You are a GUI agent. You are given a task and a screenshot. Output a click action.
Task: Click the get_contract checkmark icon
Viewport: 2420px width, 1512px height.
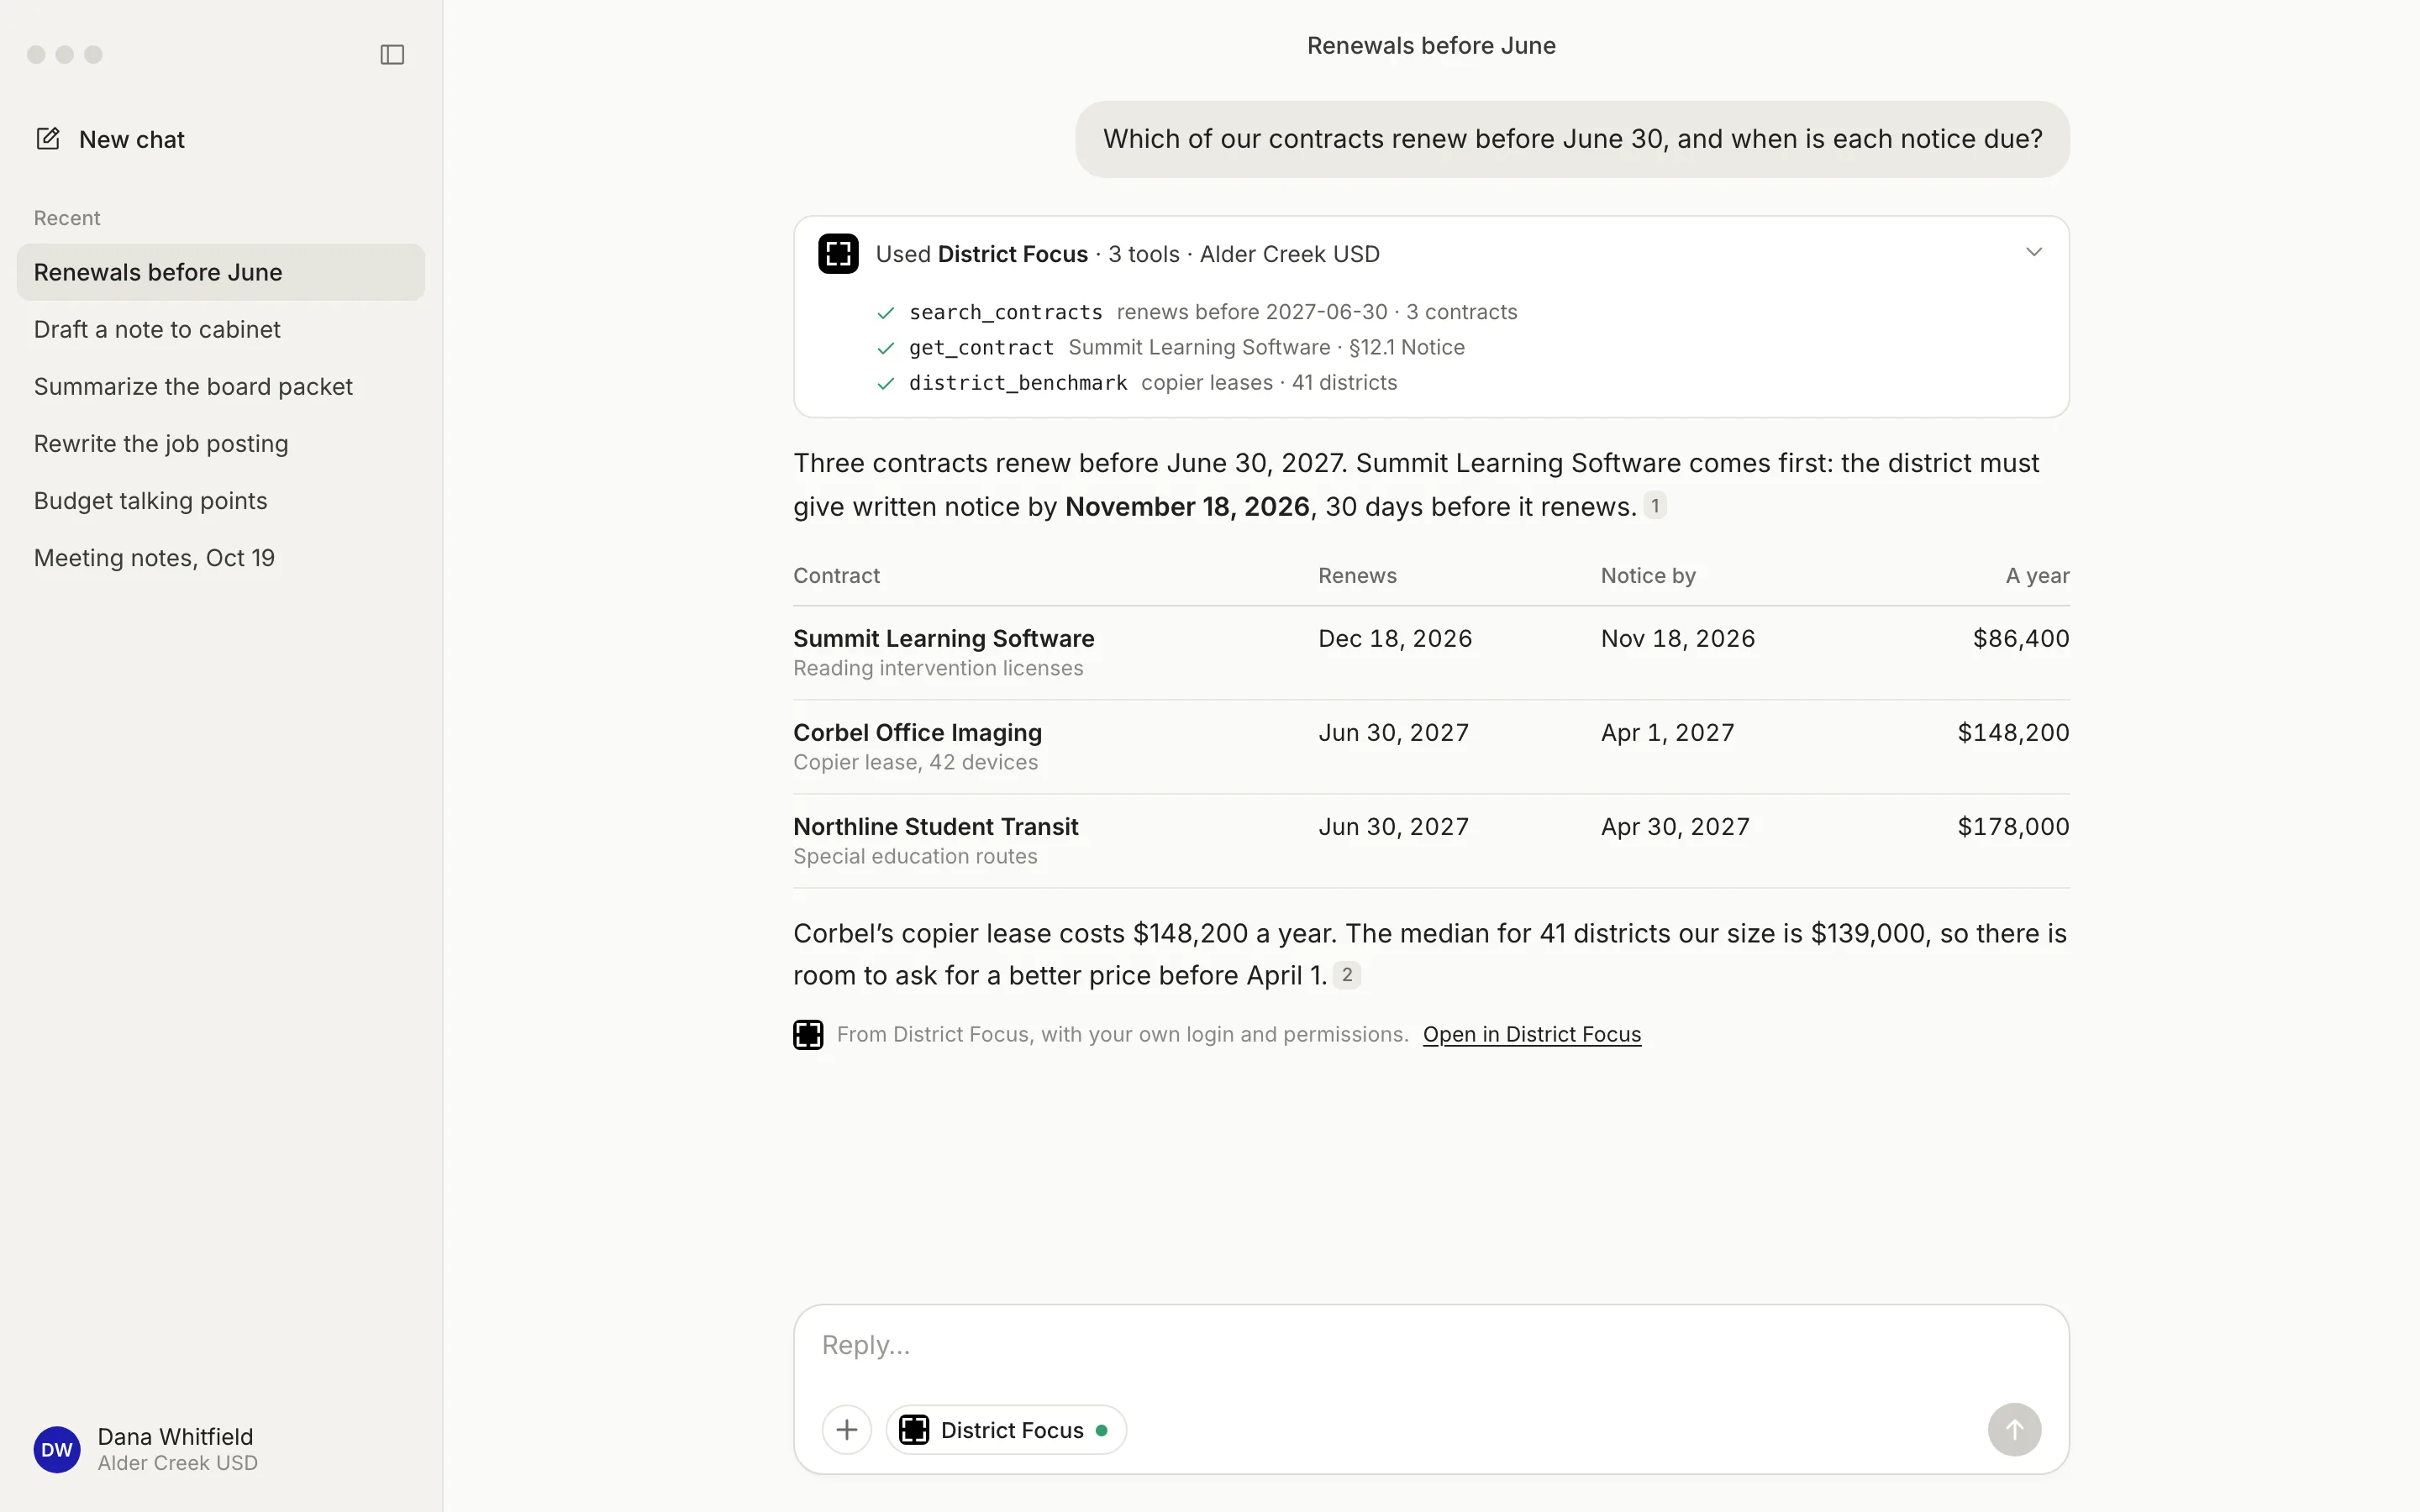885,348
